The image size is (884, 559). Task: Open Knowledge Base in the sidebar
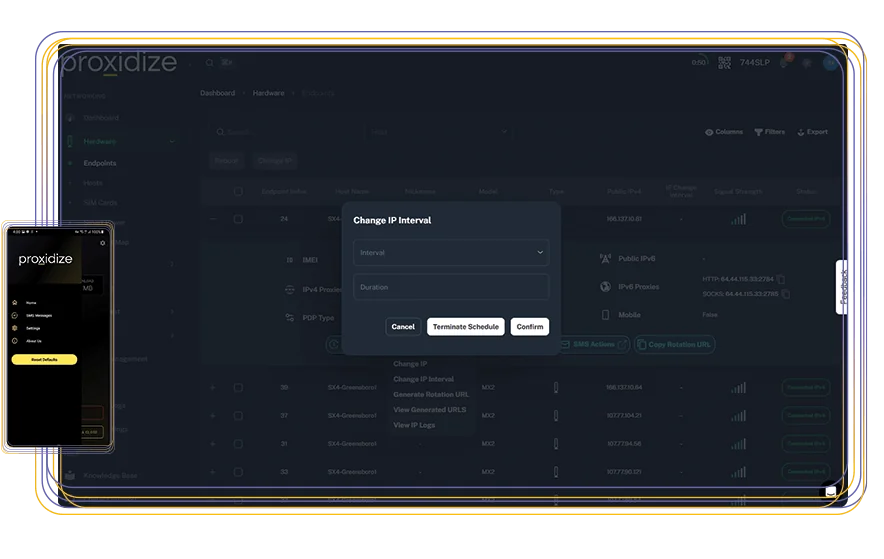point(110,476)
